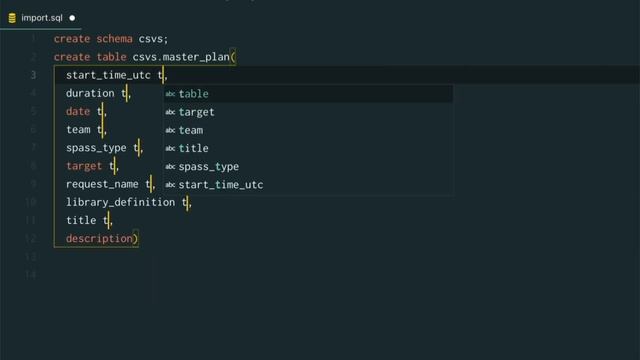The height and width of the screenshot is (360, 640).
Task: Click abc icon beside 'title' suggestion
Action: [x=170, y=149]
